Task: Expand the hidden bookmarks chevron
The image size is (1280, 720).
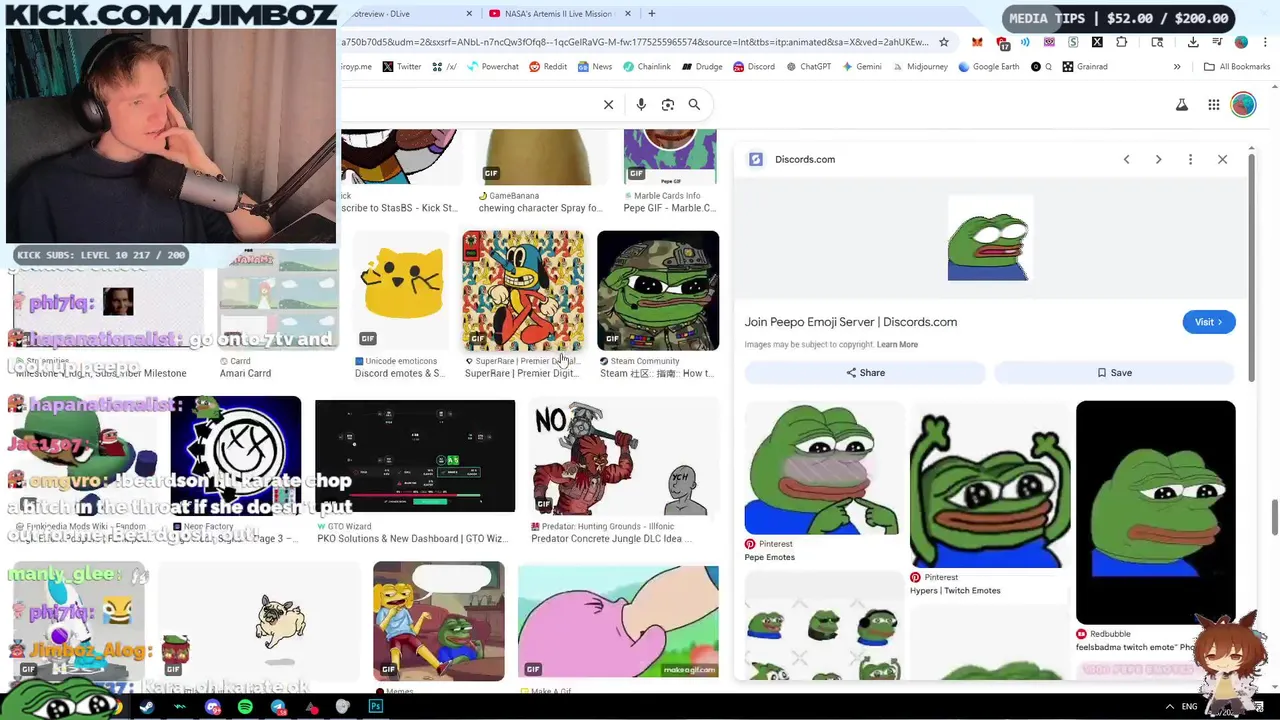Action: 1177,67
